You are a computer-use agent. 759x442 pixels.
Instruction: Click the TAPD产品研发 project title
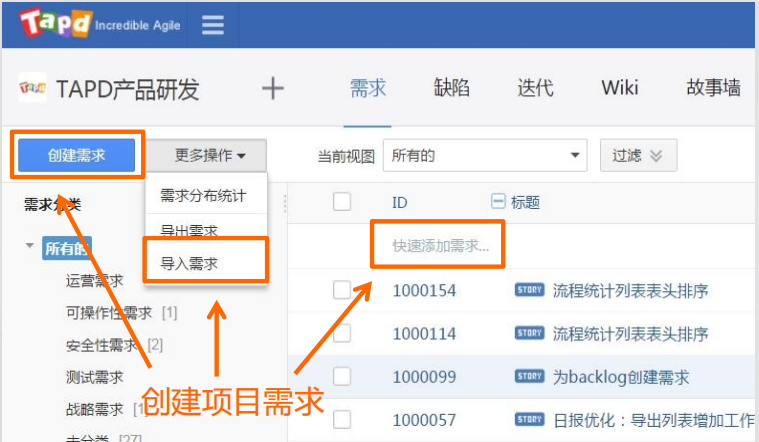coord(127,89)
